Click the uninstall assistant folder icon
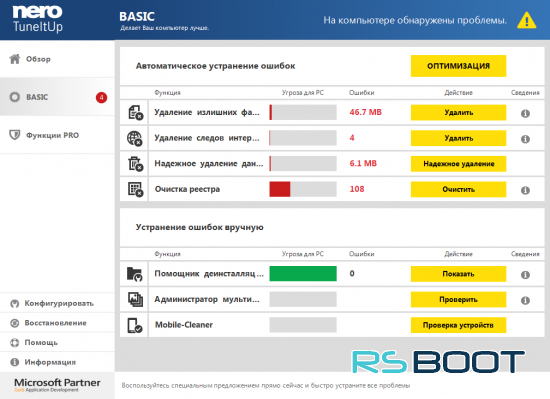Screen dimensions: 550x399 point(134,274)
